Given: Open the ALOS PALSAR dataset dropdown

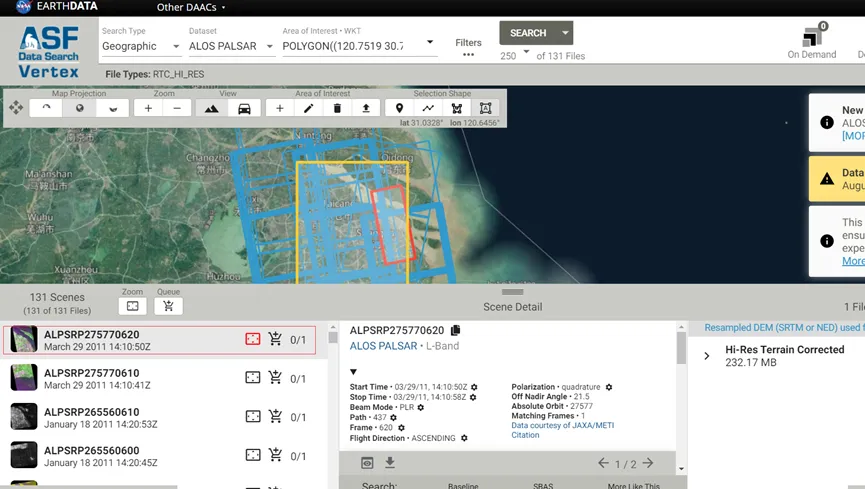Looking at the screenshot, I should click(x=232, y=46).
